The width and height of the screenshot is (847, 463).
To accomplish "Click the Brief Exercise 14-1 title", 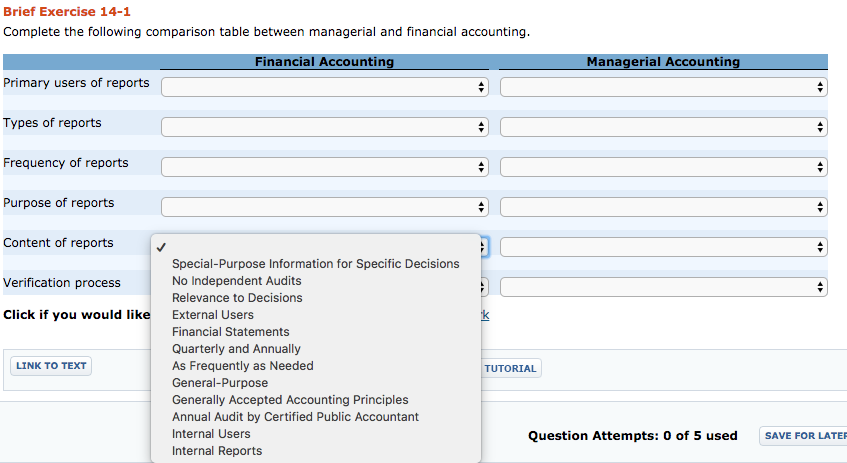I will (x=67, y=11).
